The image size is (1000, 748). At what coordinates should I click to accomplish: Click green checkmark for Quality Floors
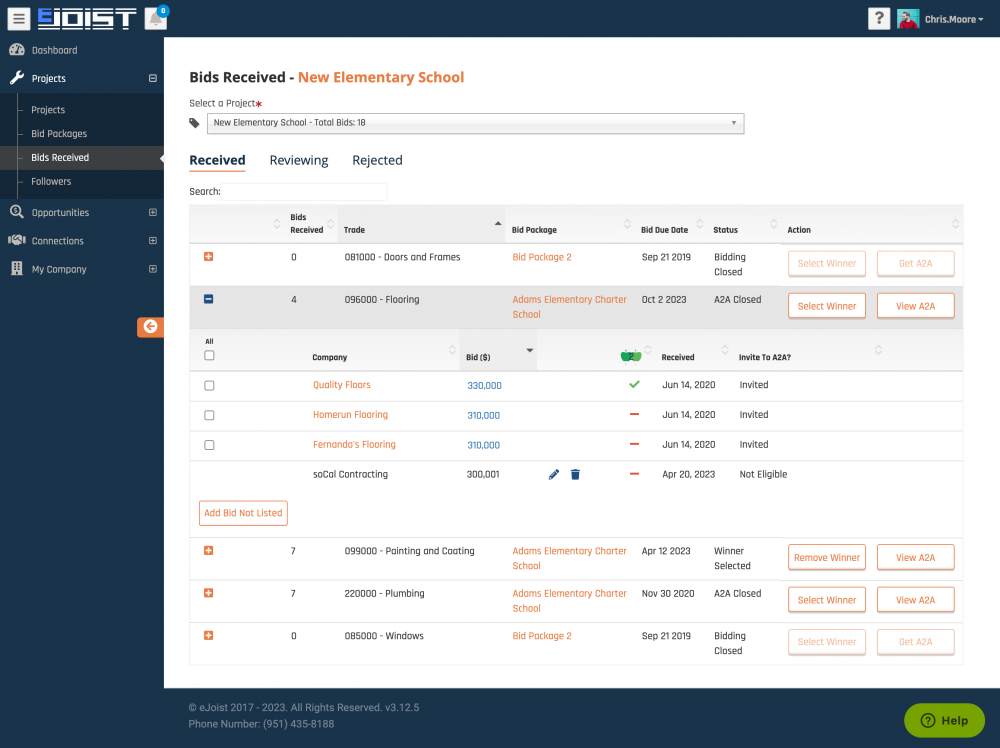coord(634,385)
